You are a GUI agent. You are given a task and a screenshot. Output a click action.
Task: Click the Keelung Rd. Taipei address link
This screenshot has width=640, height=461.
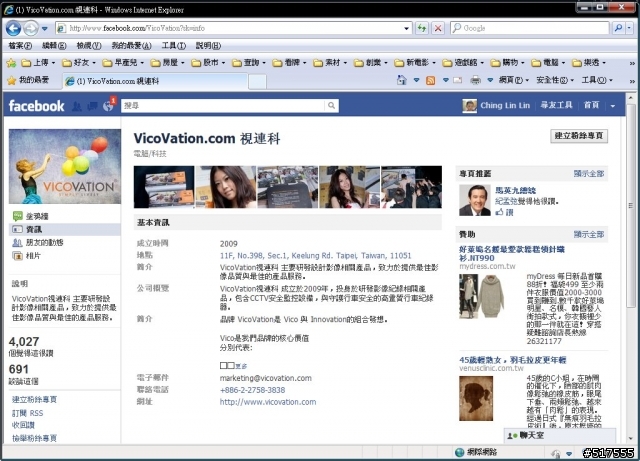coord(315,256)
